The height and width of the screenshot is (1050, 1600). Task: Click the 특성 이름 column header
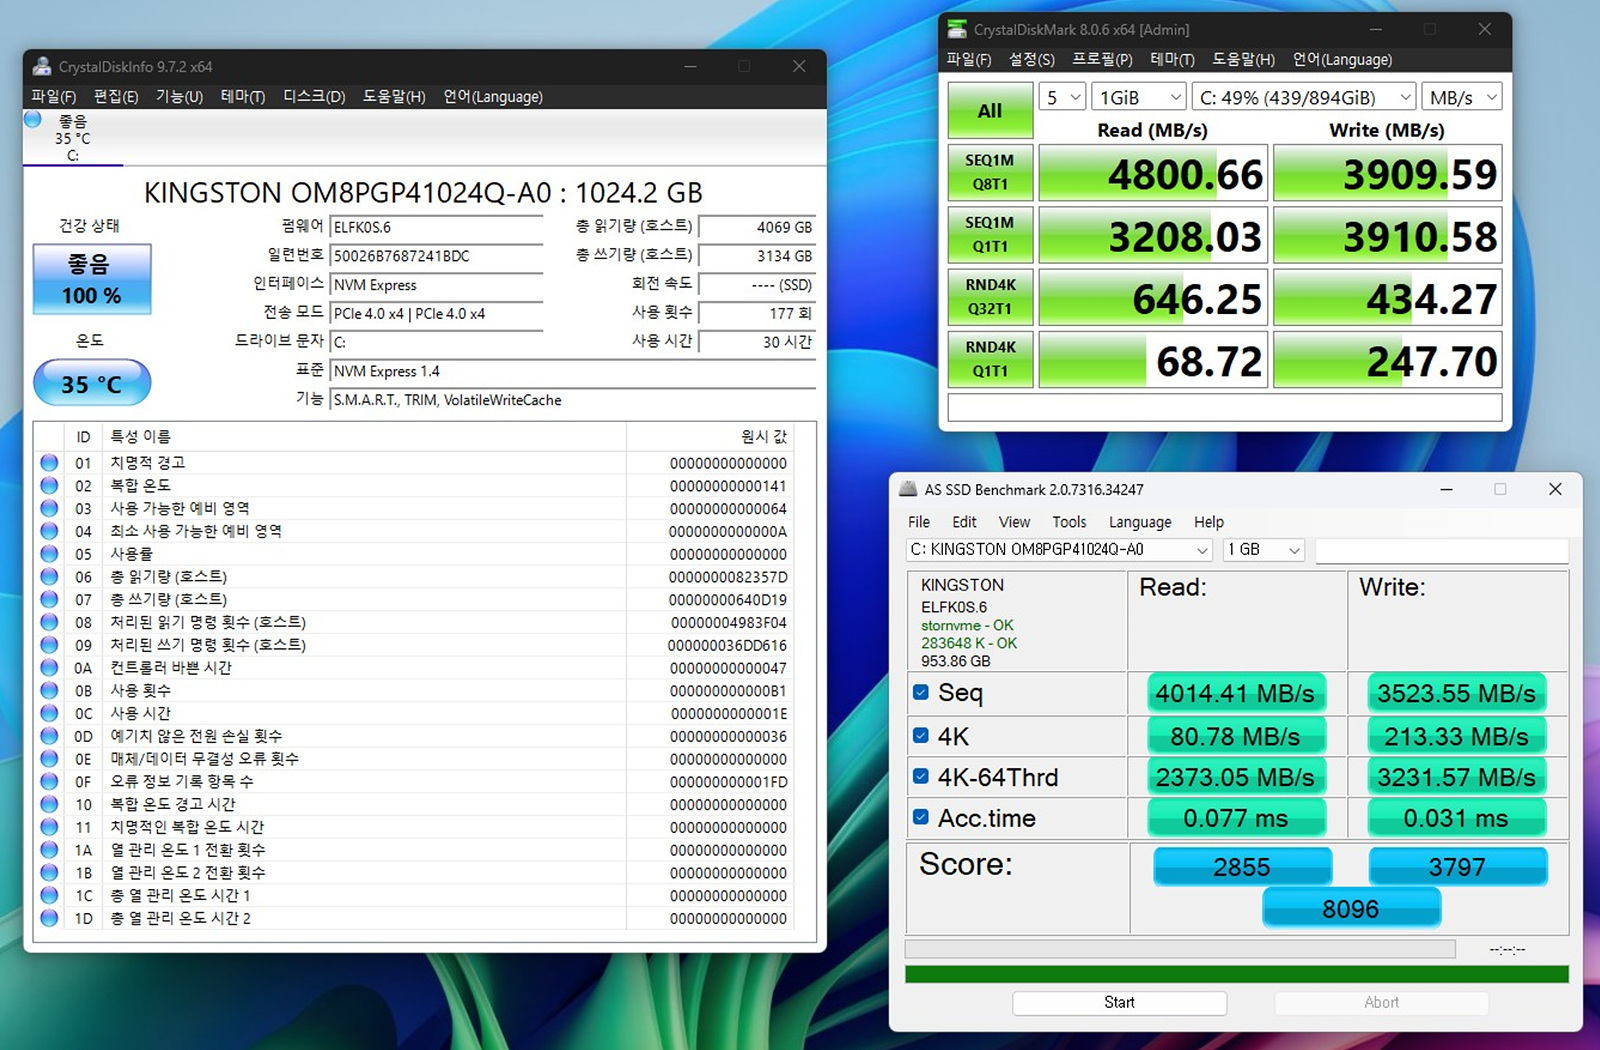(364, 437)
